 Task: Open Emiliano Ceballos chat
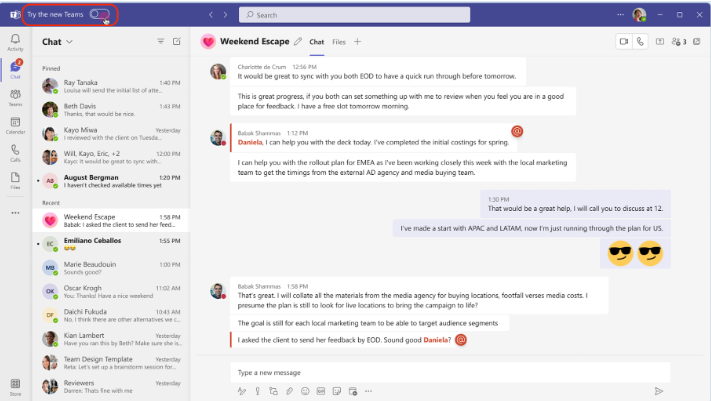[111, 244]
